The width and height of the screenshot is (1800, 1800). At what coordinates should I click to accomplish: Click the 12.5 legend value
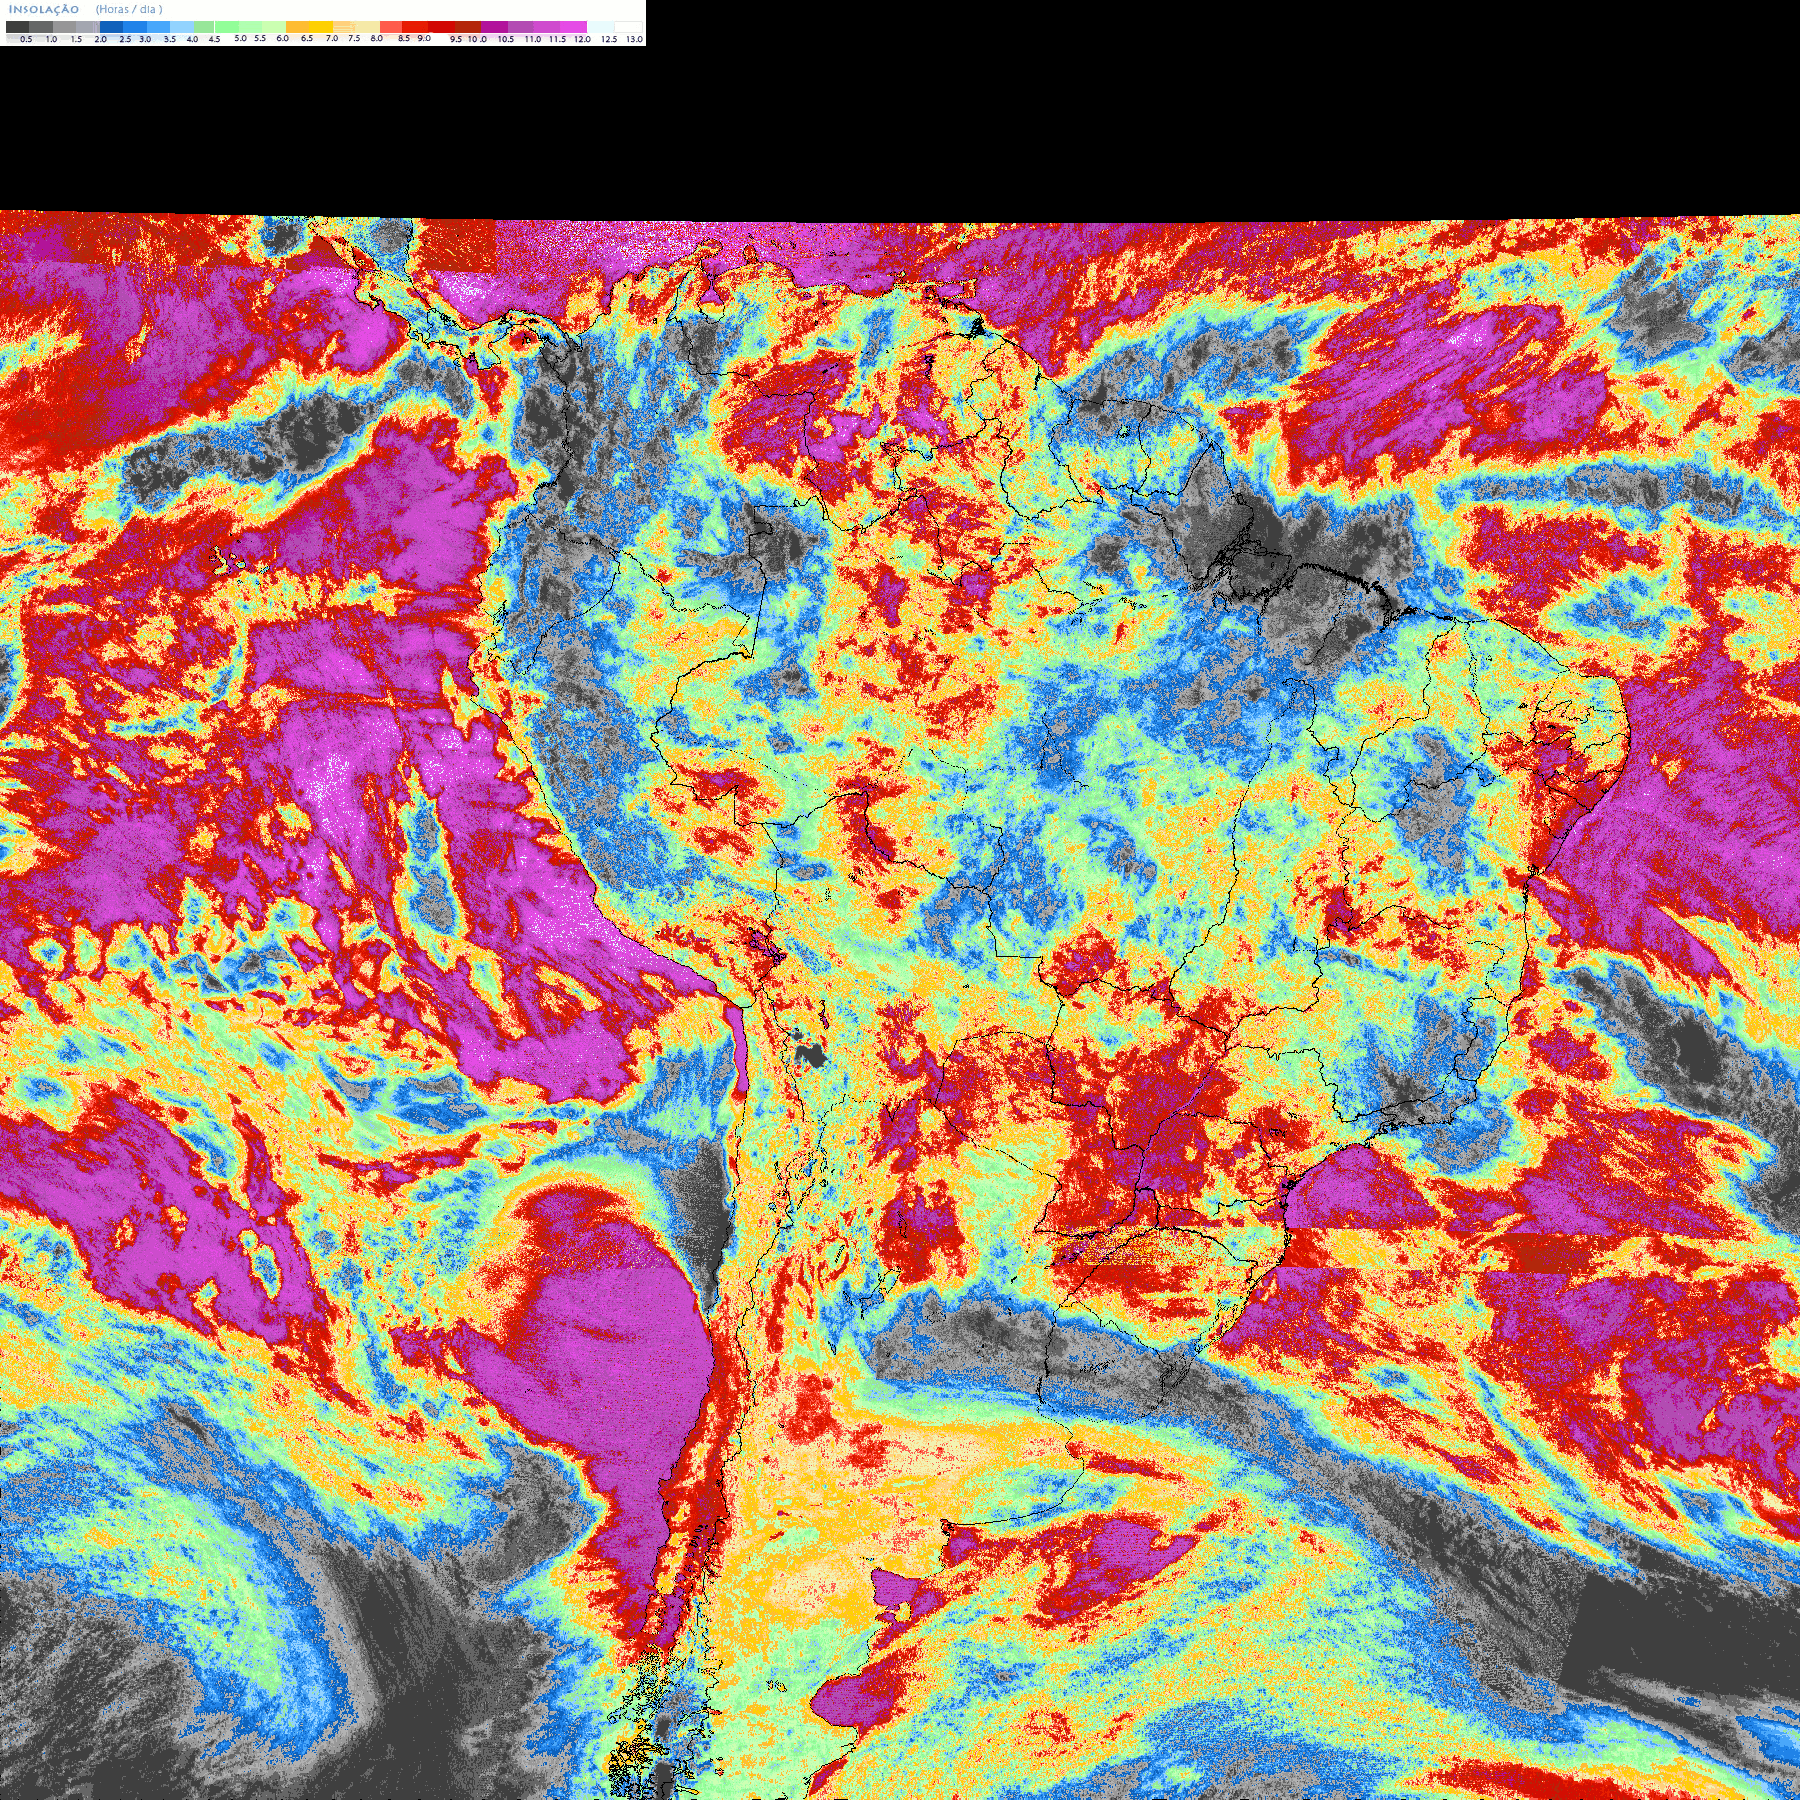pos(609,39)
